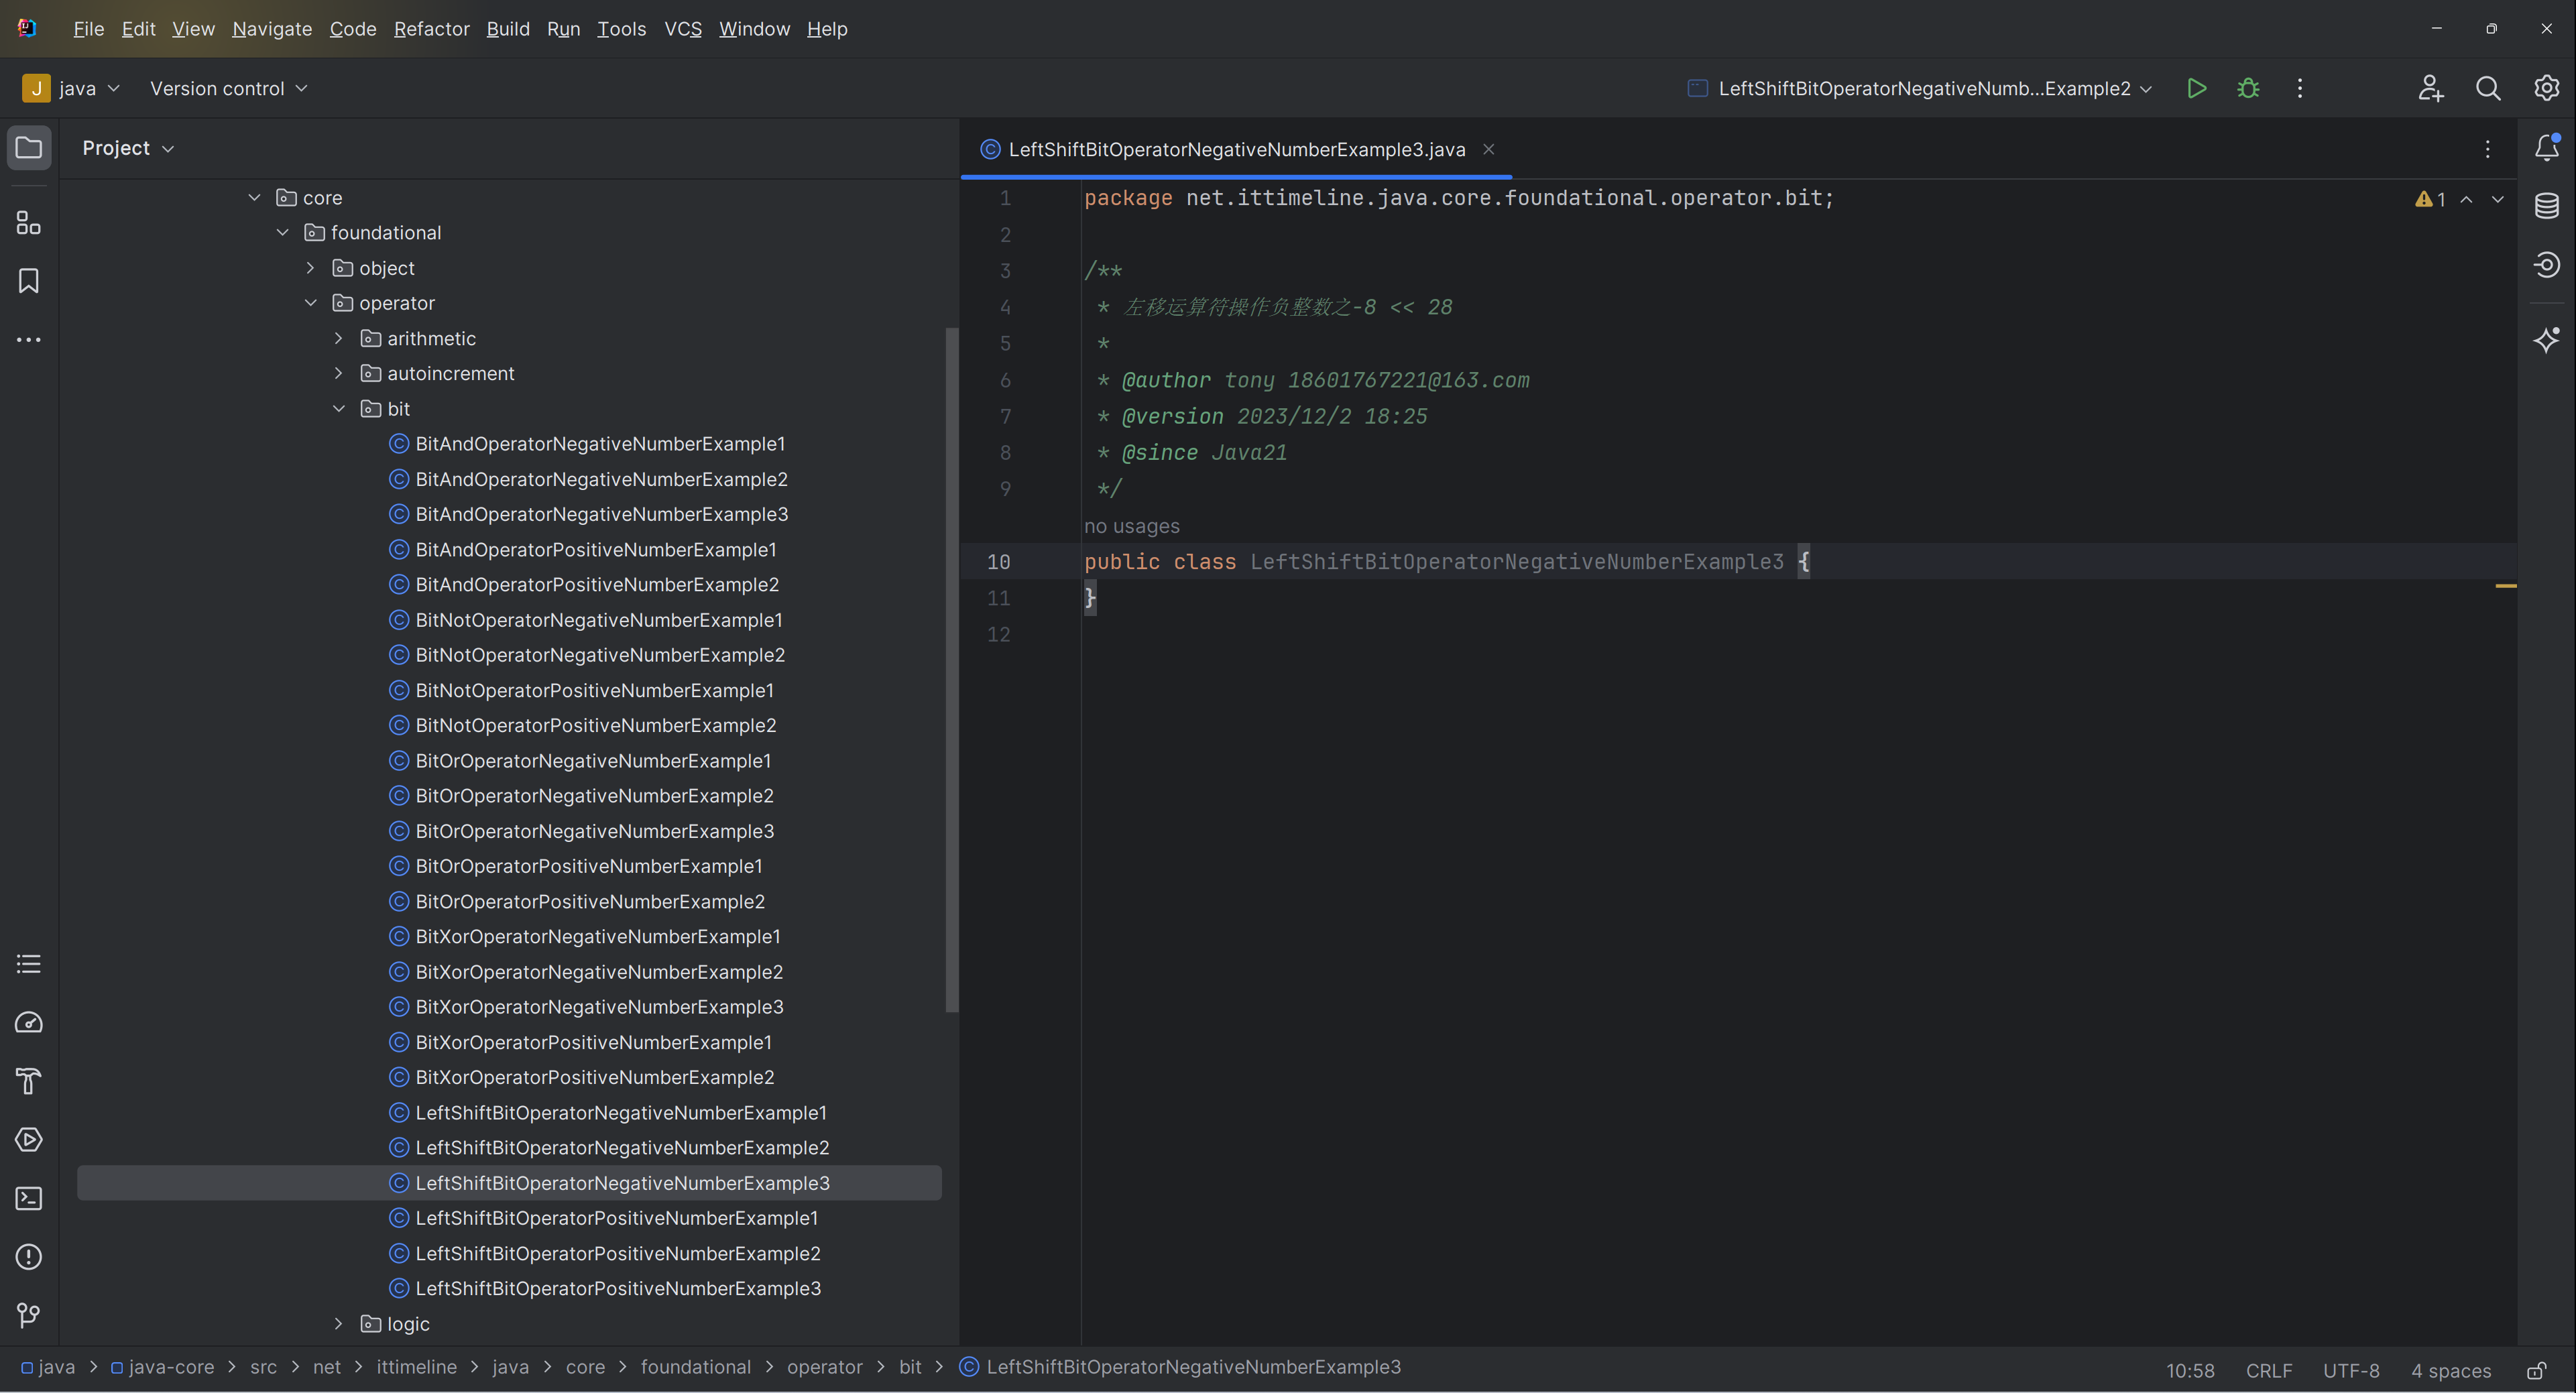This screenshot has width=2576, height=1393.
Task: Open Search Everywhere magnifier icon
Action: pyautogui.click(x=2488, y=88)
